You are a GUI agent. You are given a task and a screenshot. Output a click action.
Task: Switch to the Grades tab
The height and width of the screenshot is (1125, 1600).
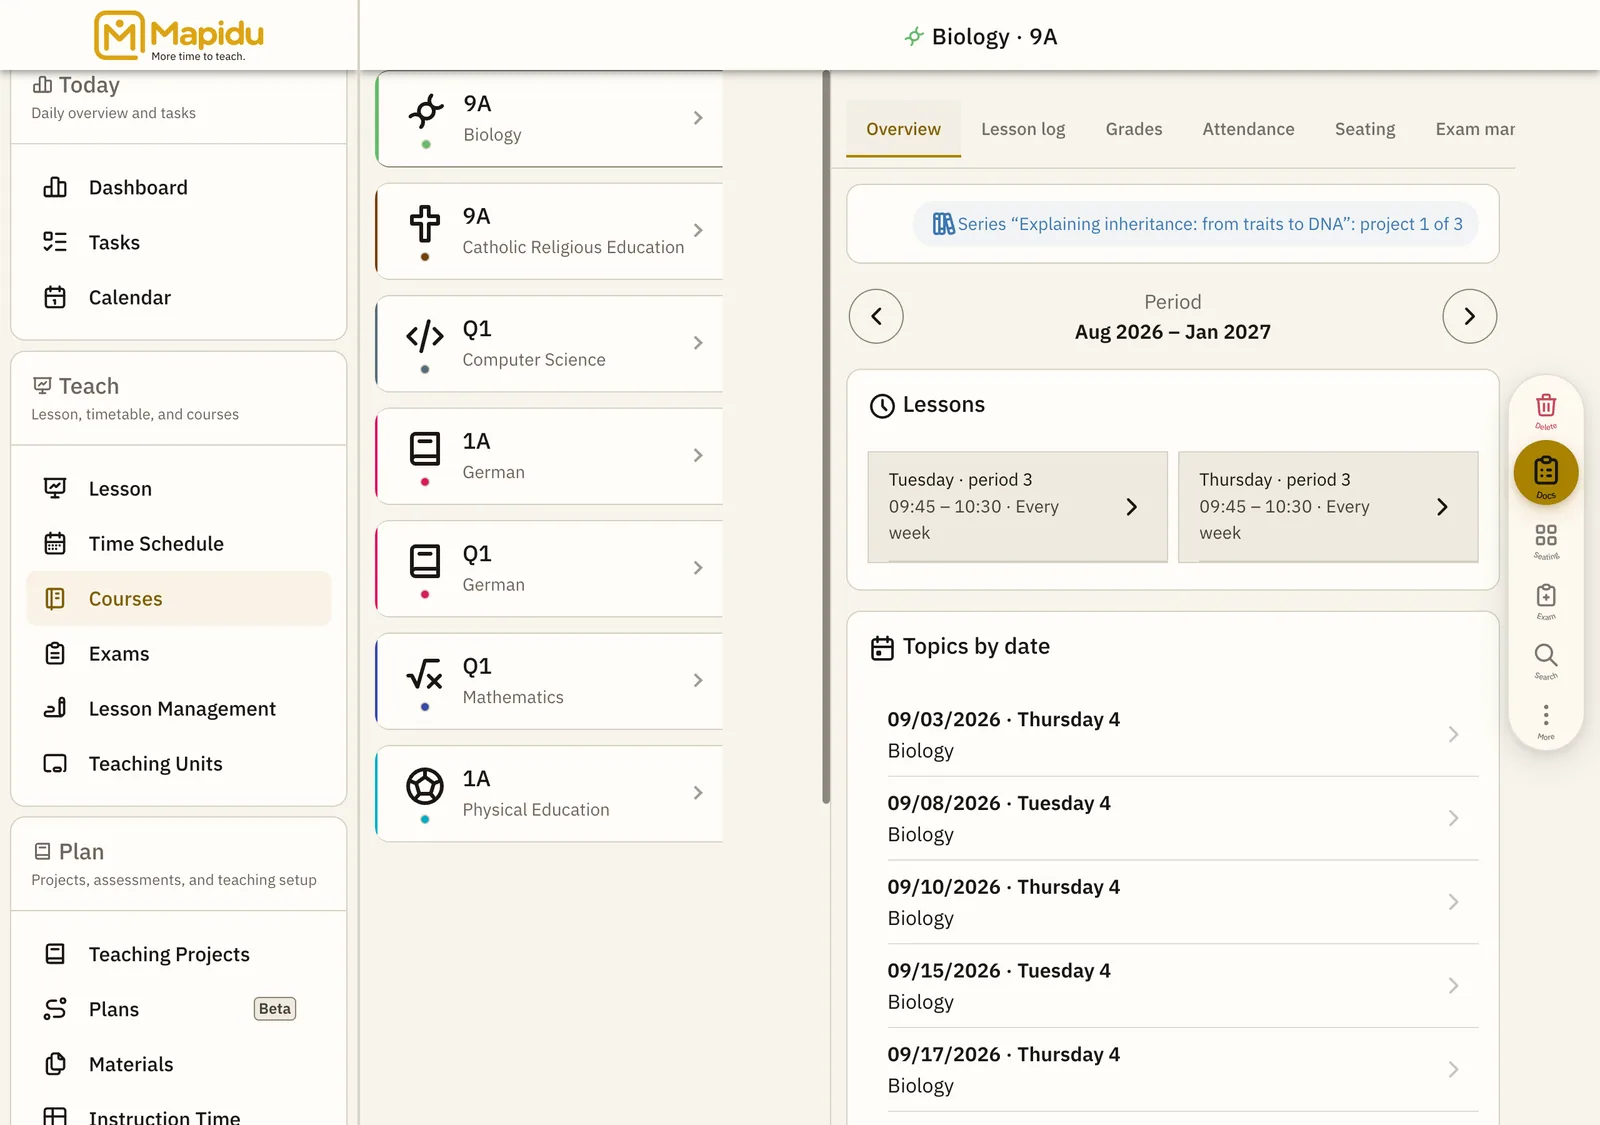[x=1134, y=129]
